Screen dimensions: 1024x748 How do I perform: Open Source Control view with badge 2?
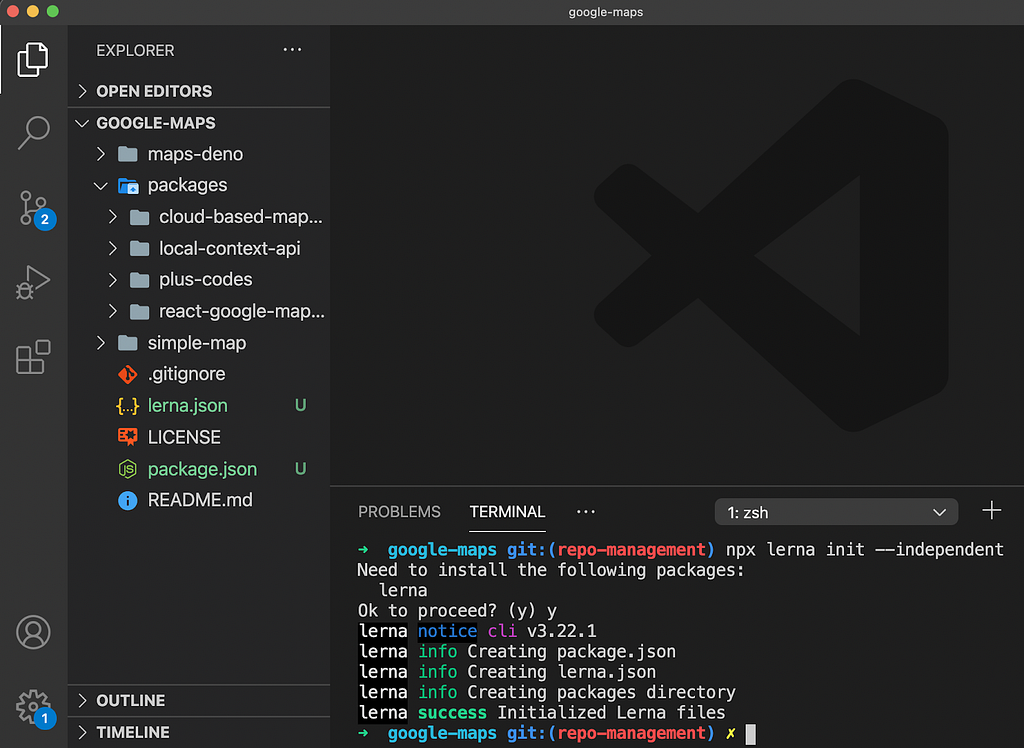pos(34,209)
